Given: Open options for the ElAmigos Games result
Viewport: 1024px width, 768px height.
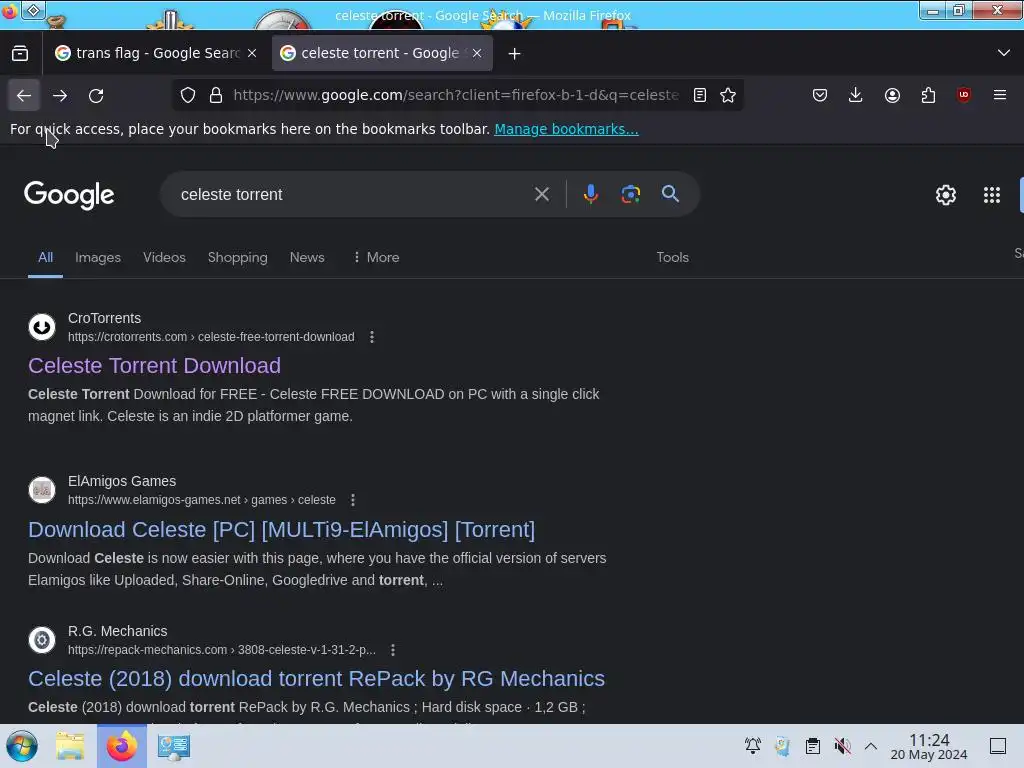Looking at the screenshot, I should click(x=353, y=500).
